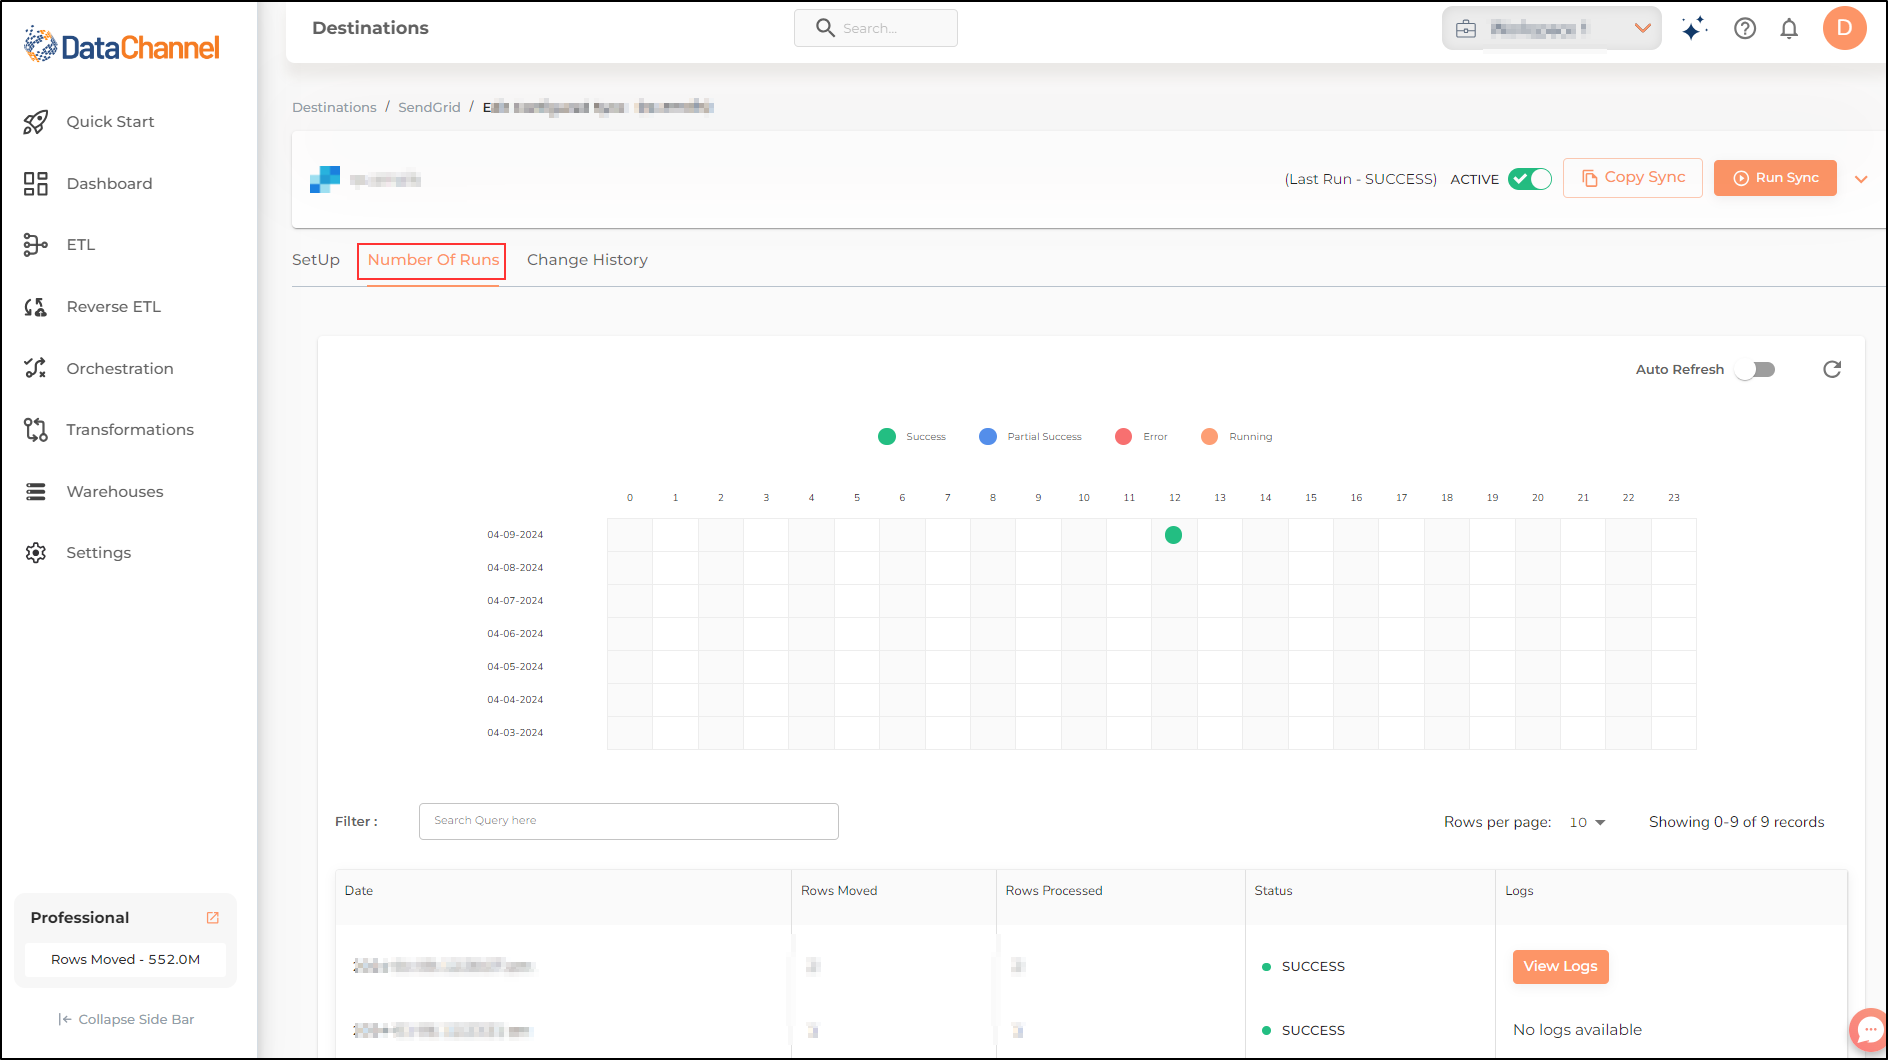Open the chat support bubble
The image size is (1888, 1060).
pos(1868,1029)
